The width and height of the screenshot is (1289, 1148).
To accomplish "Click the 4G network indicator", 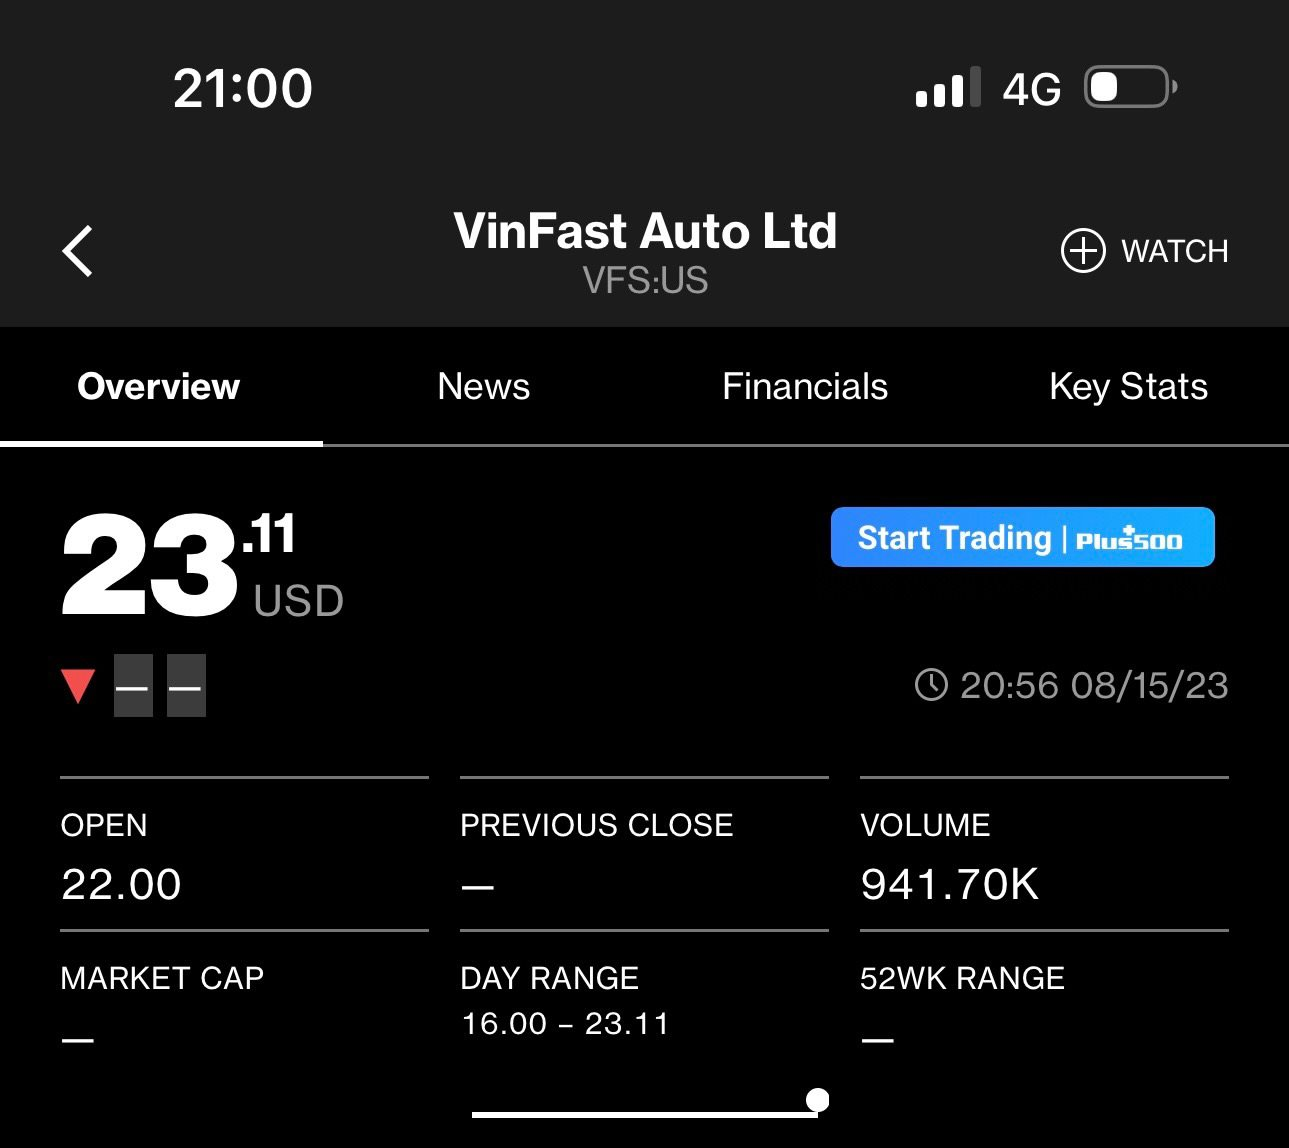I will click(x=1031, y=88).
